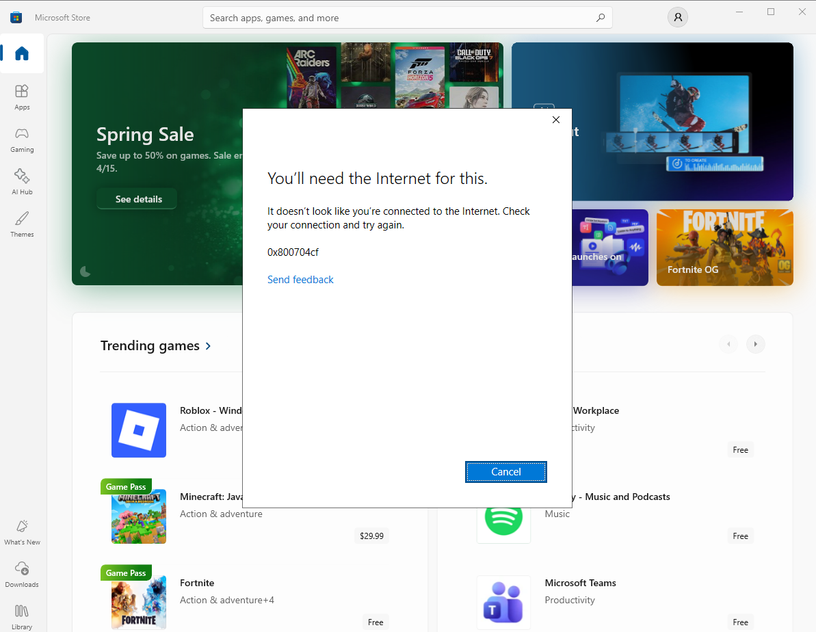This screenshot has height=632, width=816.
Task: Open the user account profile icon
Action: [x=678, y=17]
